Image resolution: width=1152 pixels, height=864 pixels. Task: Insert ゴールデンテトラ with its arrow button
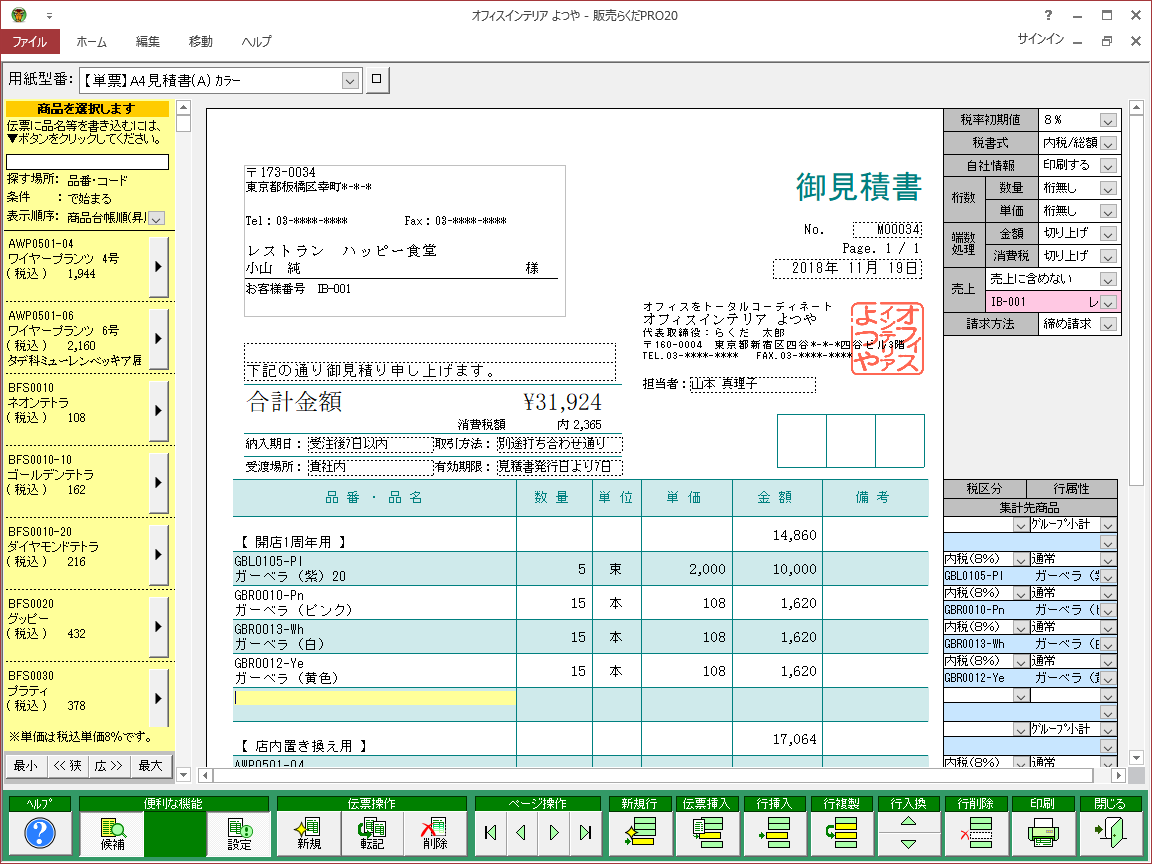tap(158, 482)
